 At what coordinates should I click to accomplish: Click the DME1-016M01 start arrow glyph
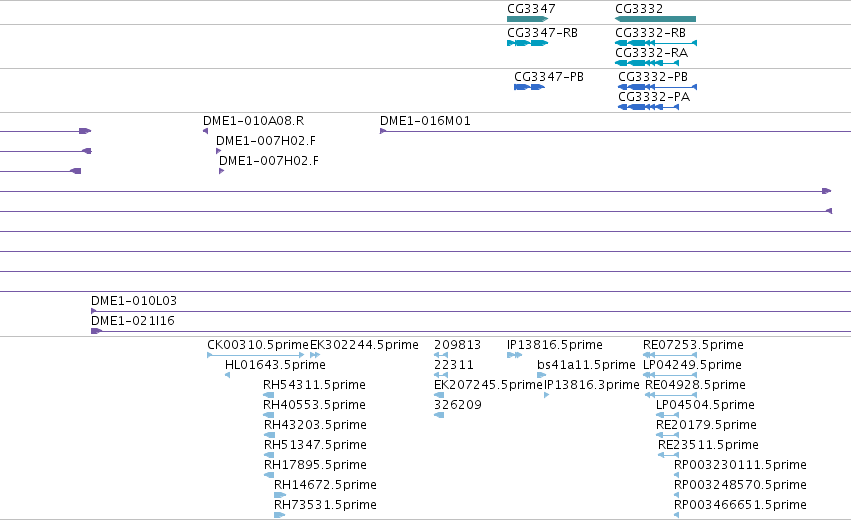coord(383,131)
